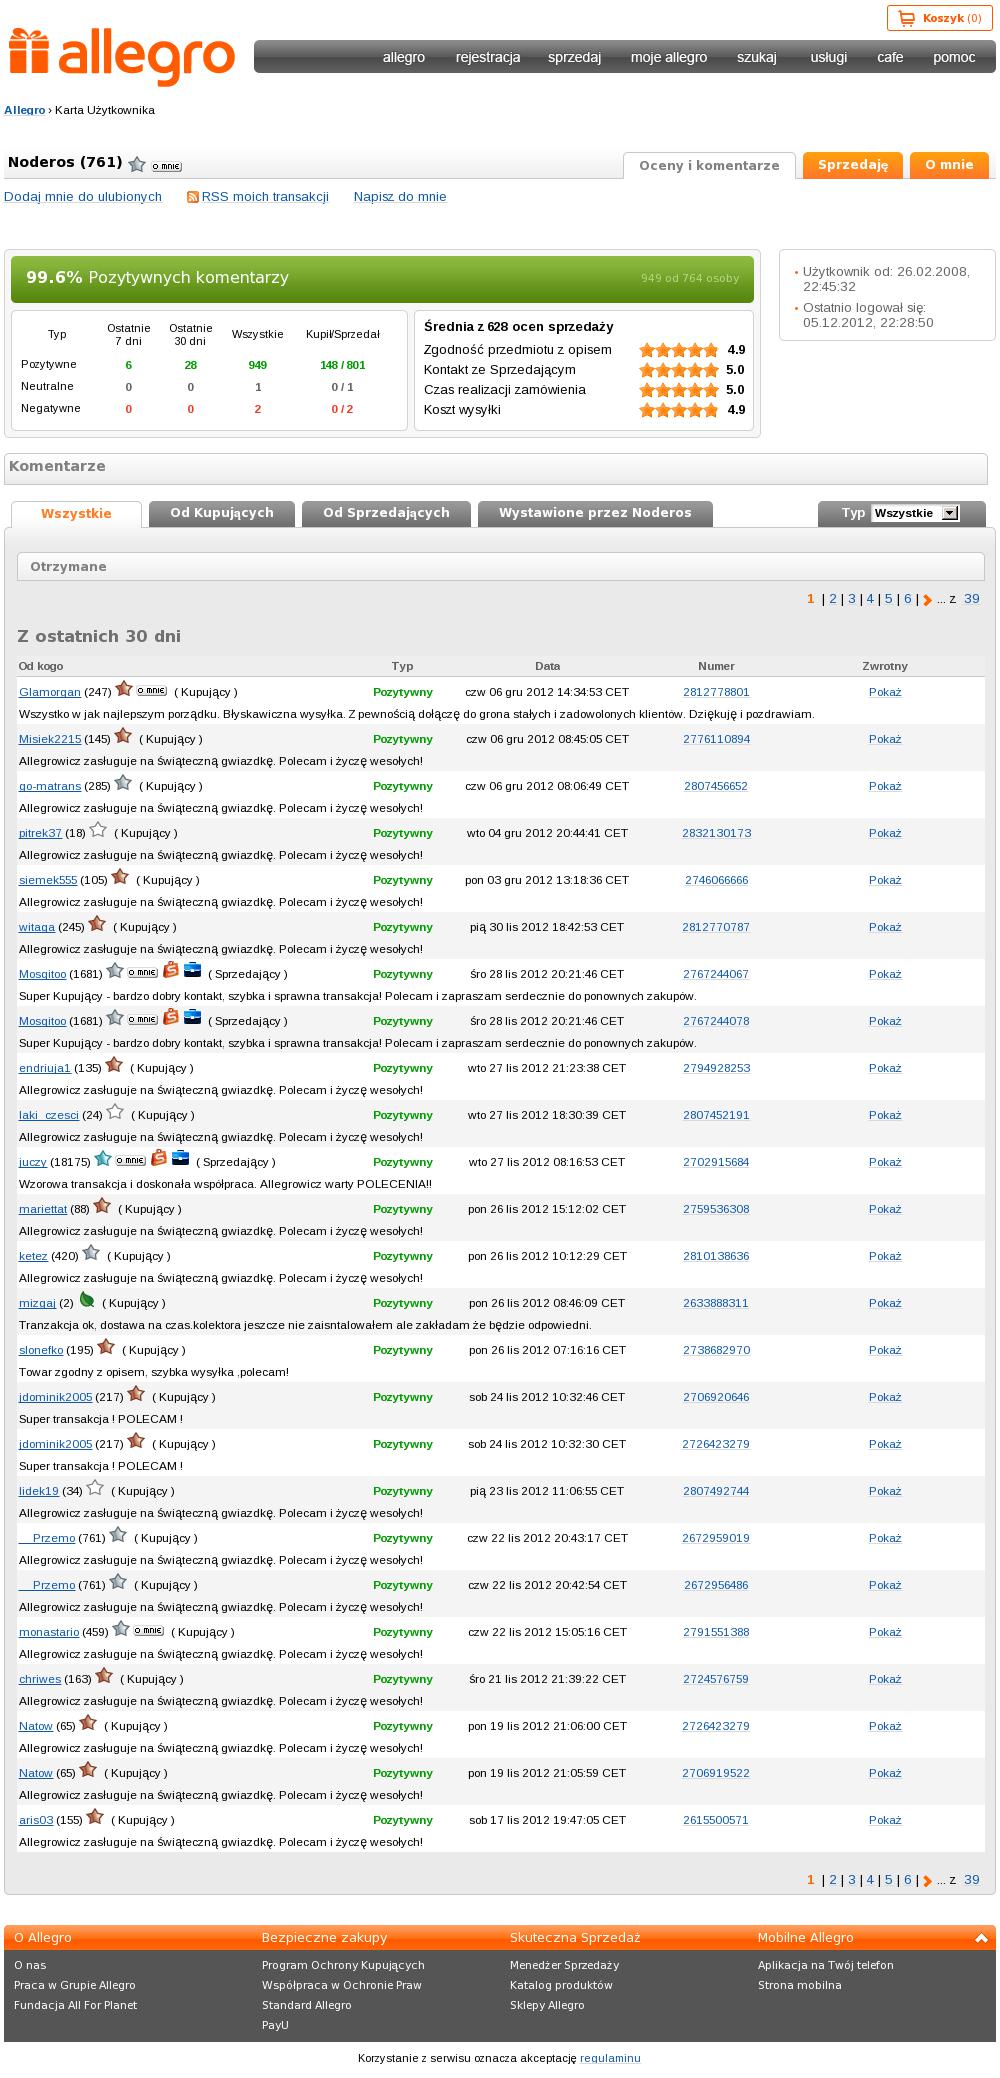Click the star icon next to Misiek2215
This screenshot has height=2078, width=1000.
123,736
